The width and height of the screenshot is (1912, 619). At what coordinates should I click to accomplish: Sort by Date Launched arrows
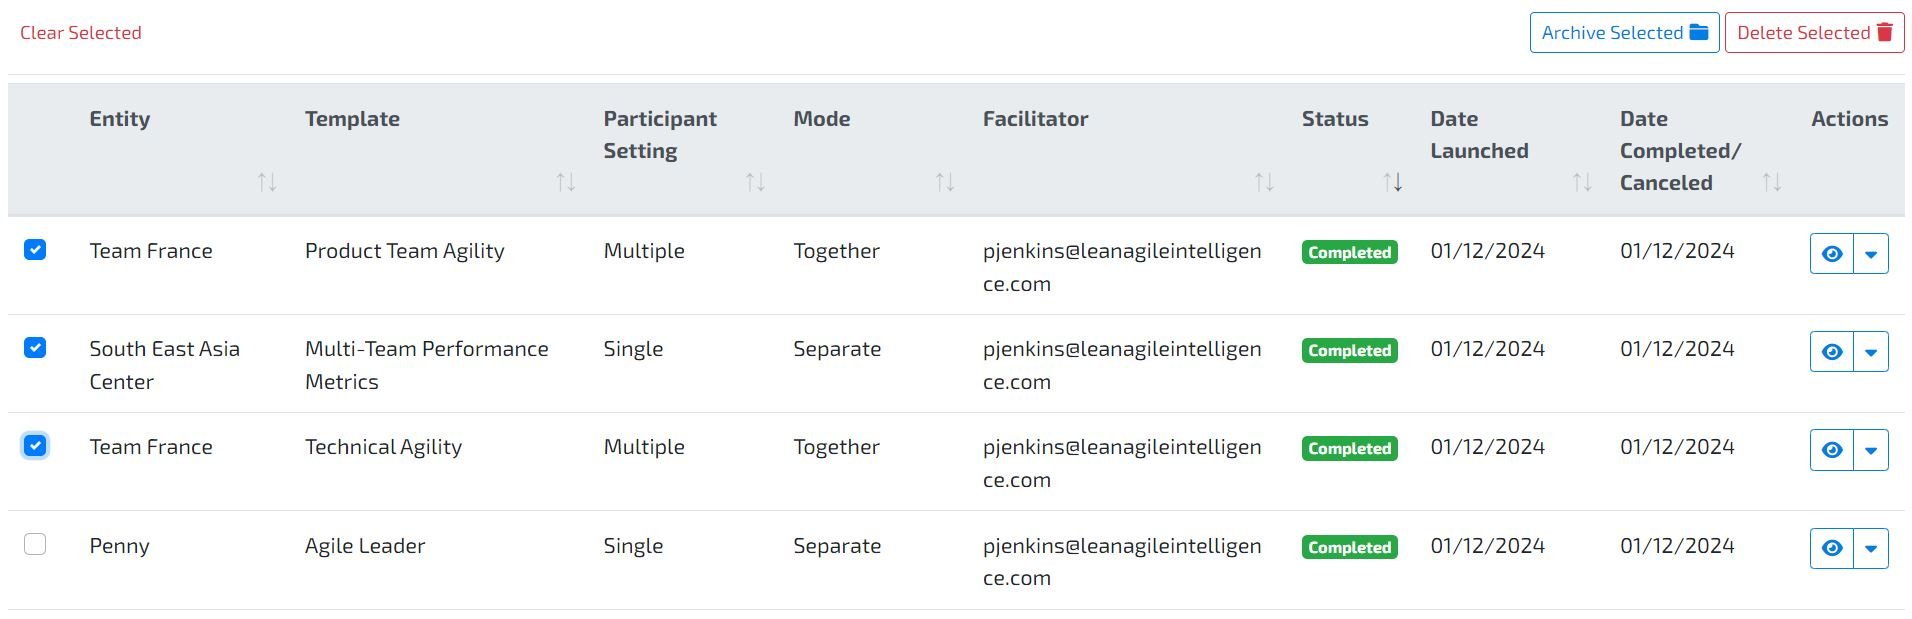[x=1582, y=182]
